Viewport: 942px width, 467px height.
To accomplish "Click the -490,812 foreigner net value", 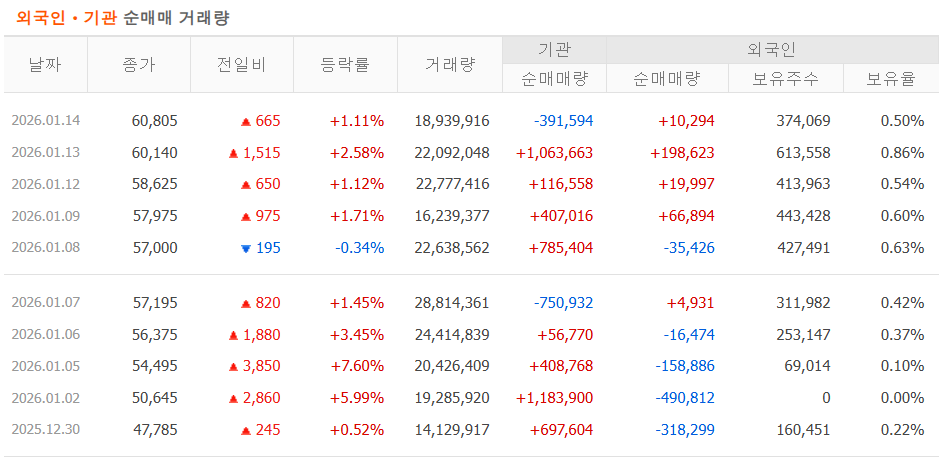I will (x=685, y=398).
